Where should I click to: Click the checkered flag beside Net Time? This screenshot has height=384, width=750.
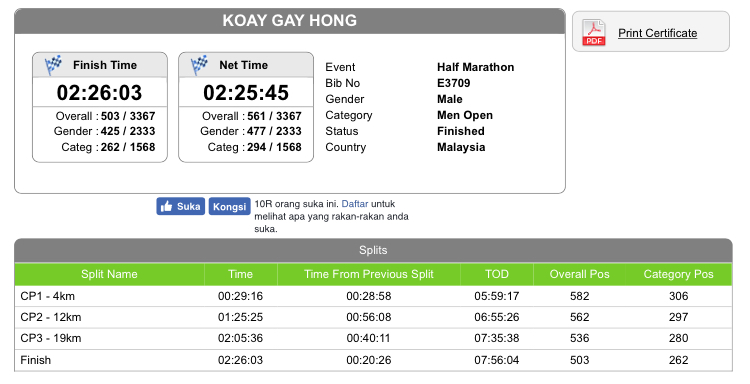[199, 65]
